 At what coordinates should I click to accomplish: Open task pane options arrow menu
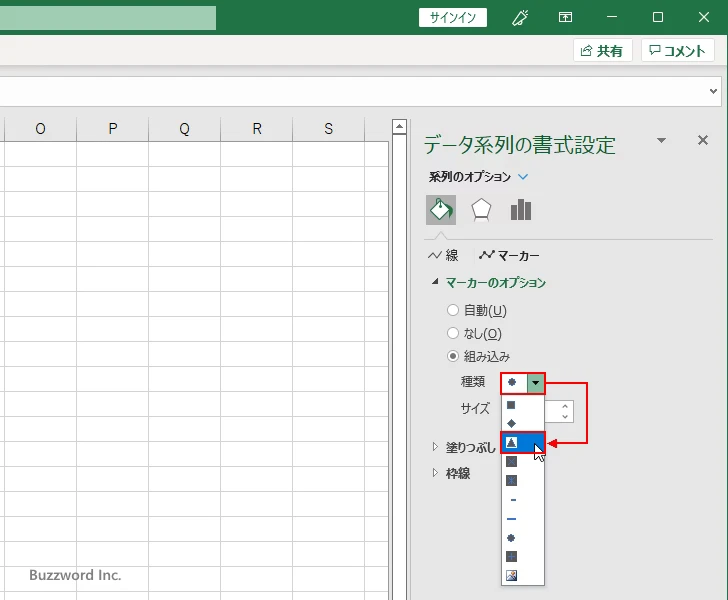tap(662, 140)
